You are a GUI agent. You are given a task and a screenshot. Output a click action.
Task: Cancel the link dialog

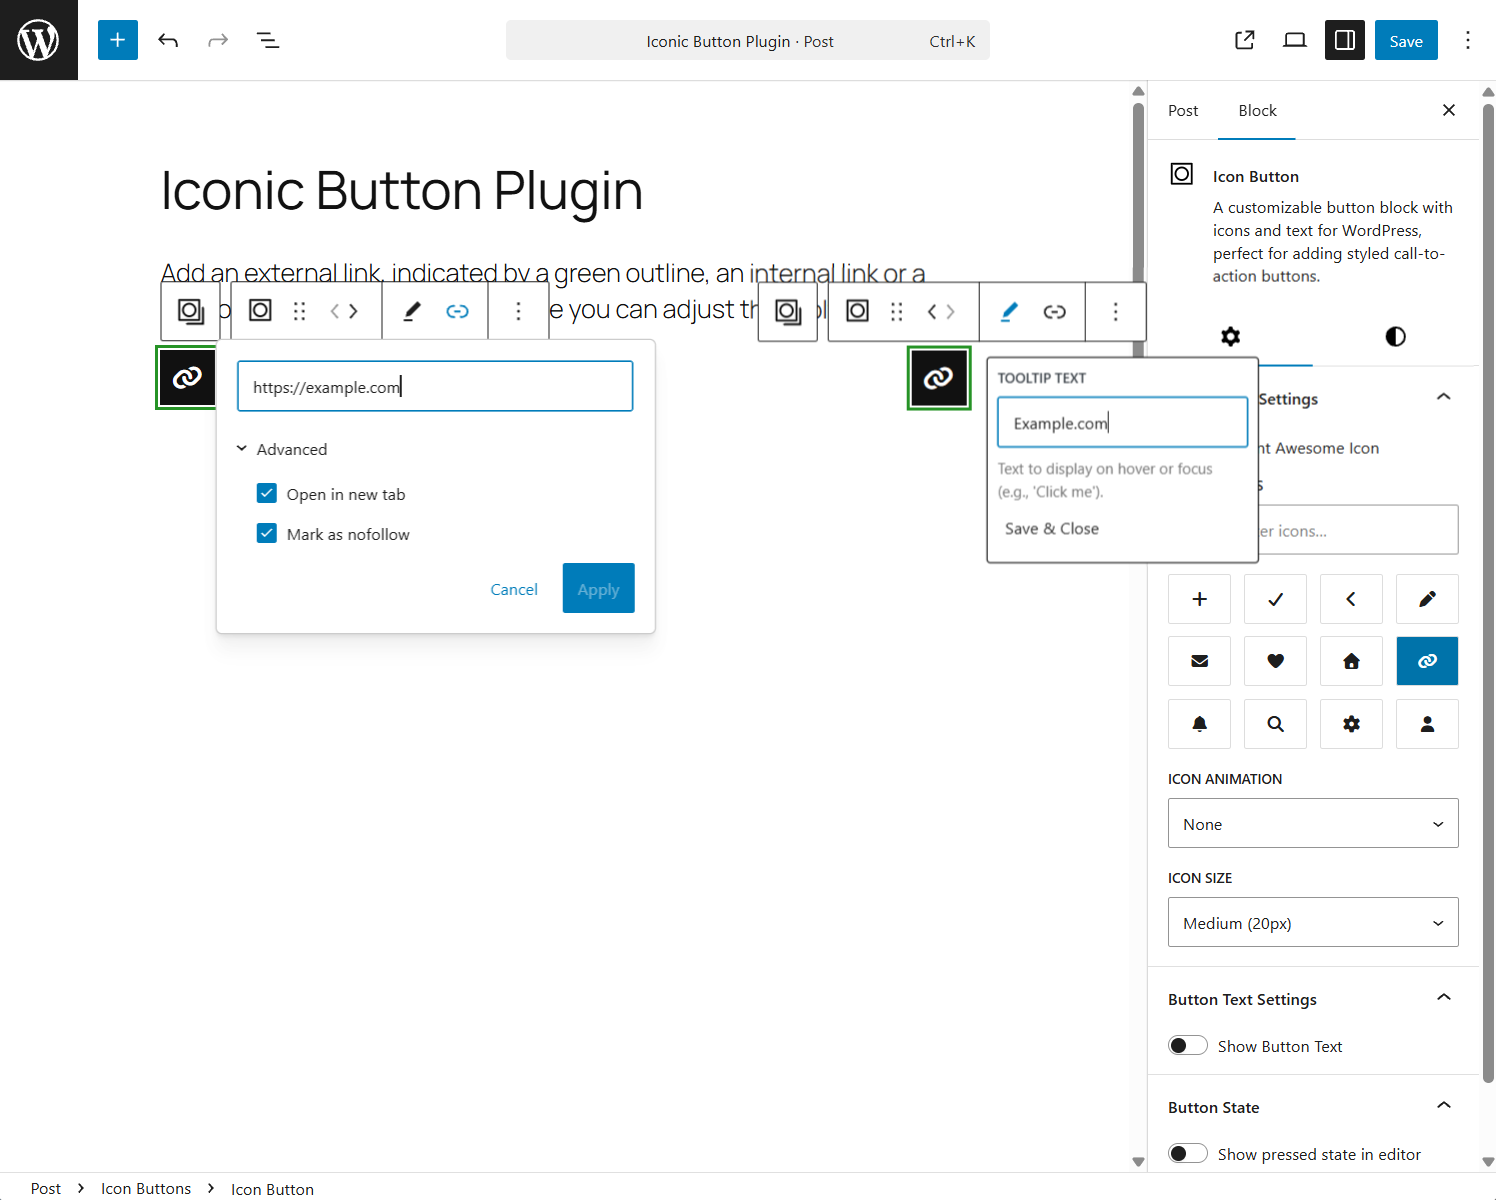point(514,589)
